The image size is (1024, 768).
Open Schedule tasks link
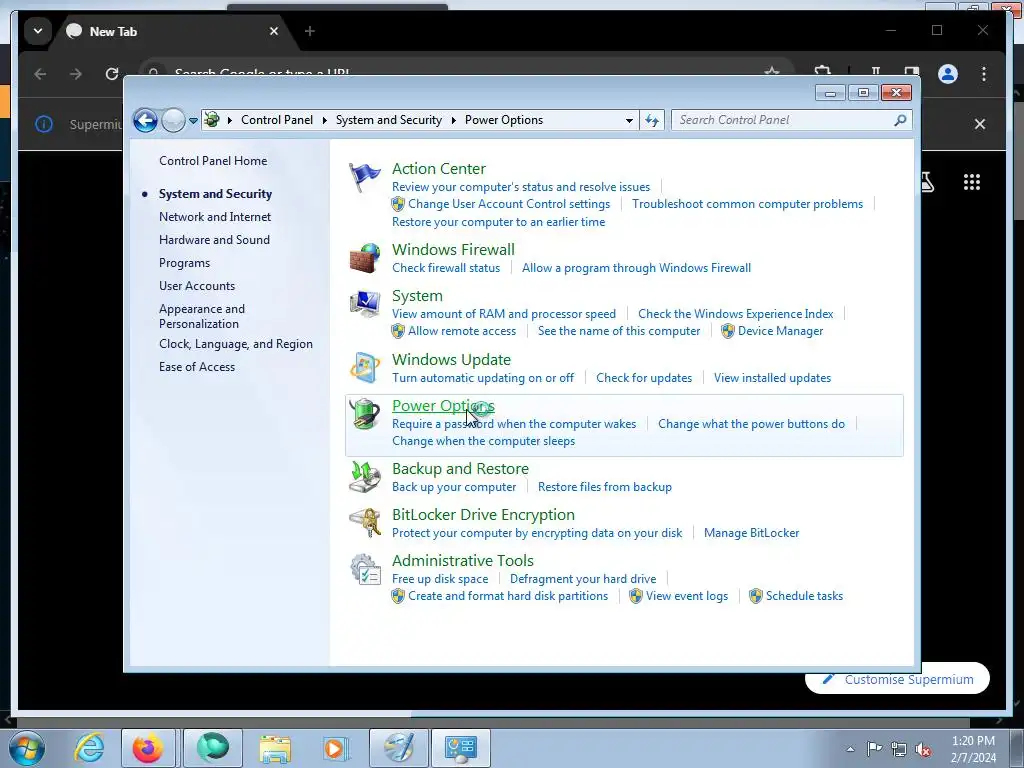tap(804, 596)
